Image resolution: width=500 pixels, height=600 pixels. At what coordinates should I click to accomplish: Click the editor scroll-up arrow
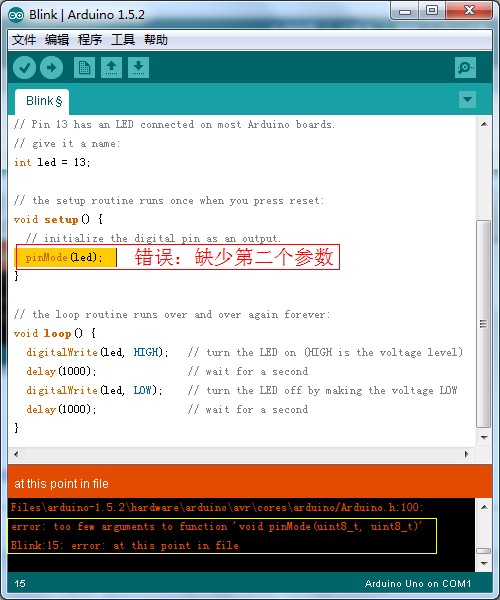(484, 124)
